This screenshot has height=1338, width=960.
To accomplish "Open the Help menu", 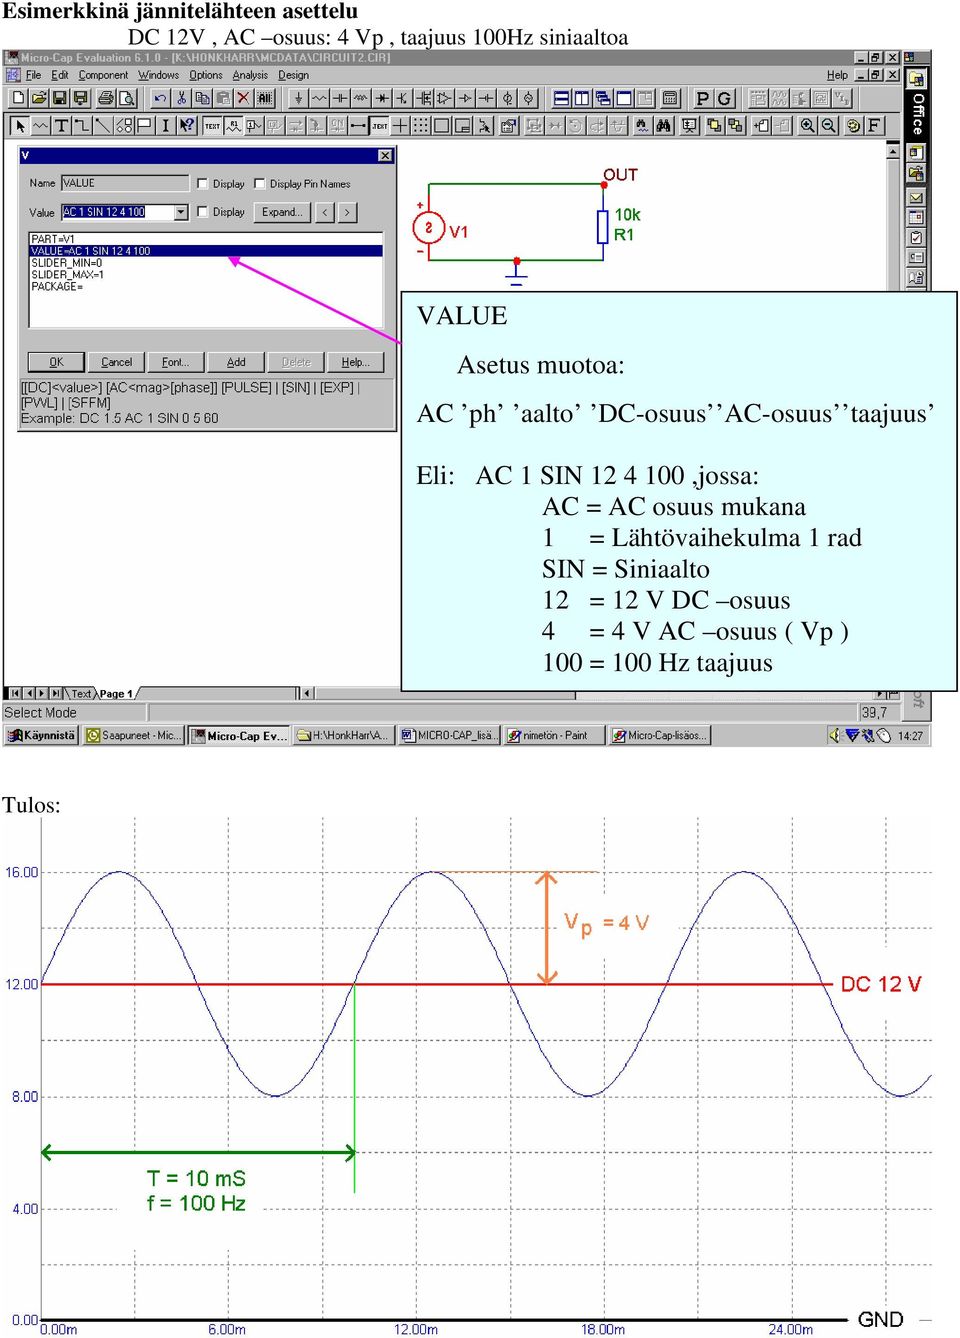I will tap(837, 75).
